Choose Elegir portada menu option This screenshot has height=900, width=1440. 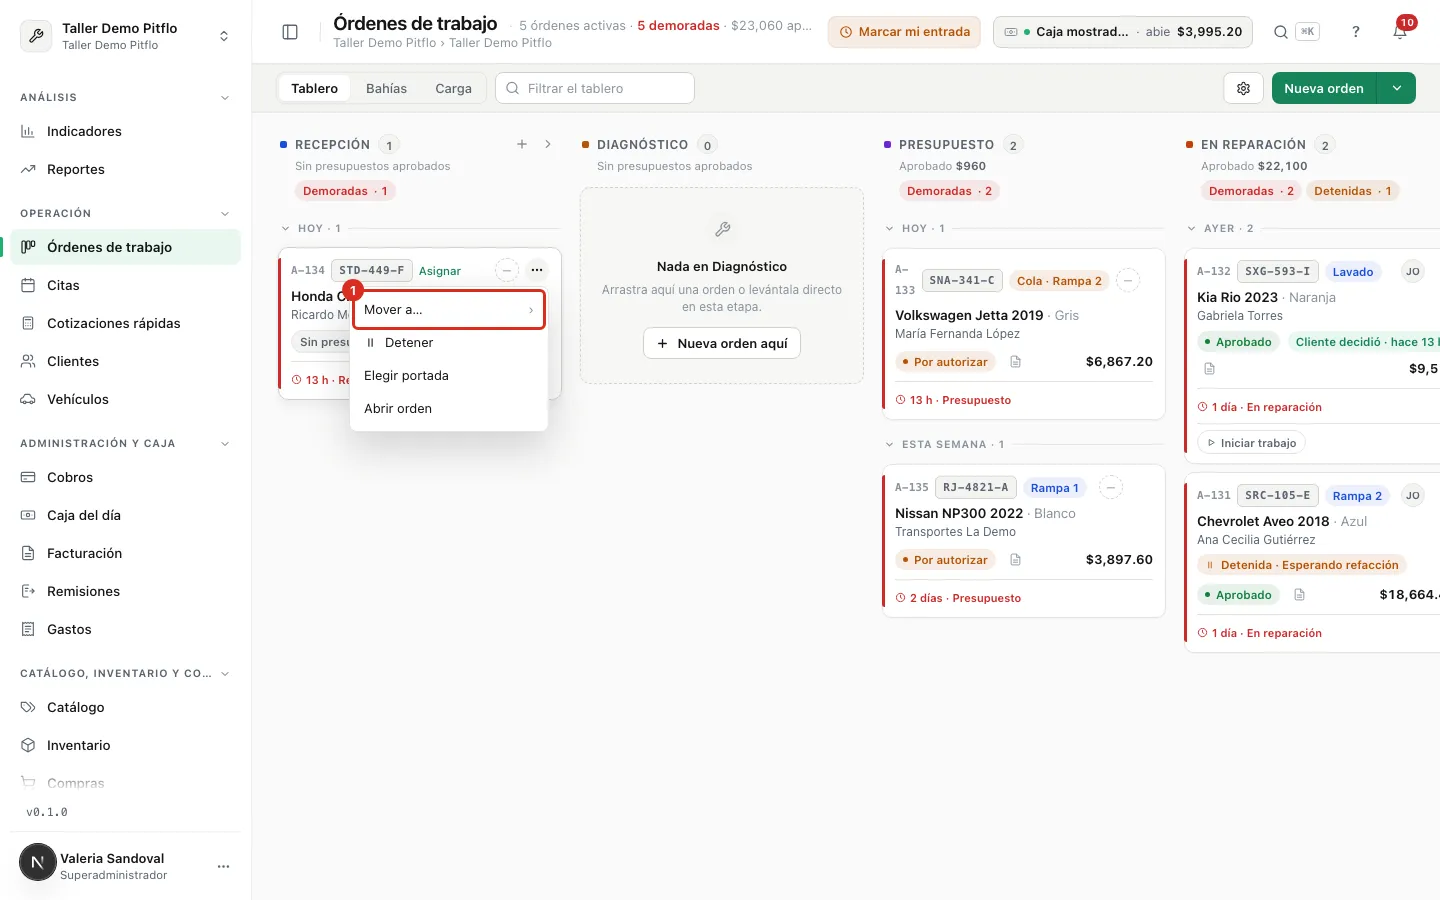tap(449, 376)
